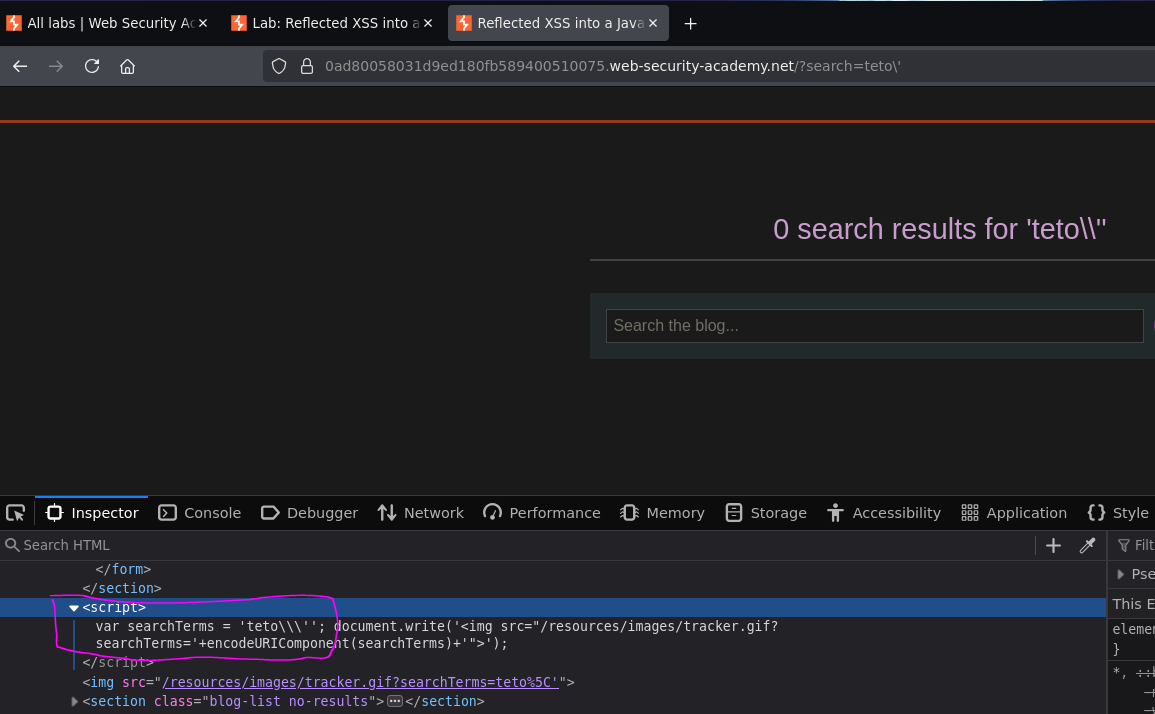Screen dimensions: 1155x714
Task: Click the tracking protection shield icon
Action: [x=279, y=66]
